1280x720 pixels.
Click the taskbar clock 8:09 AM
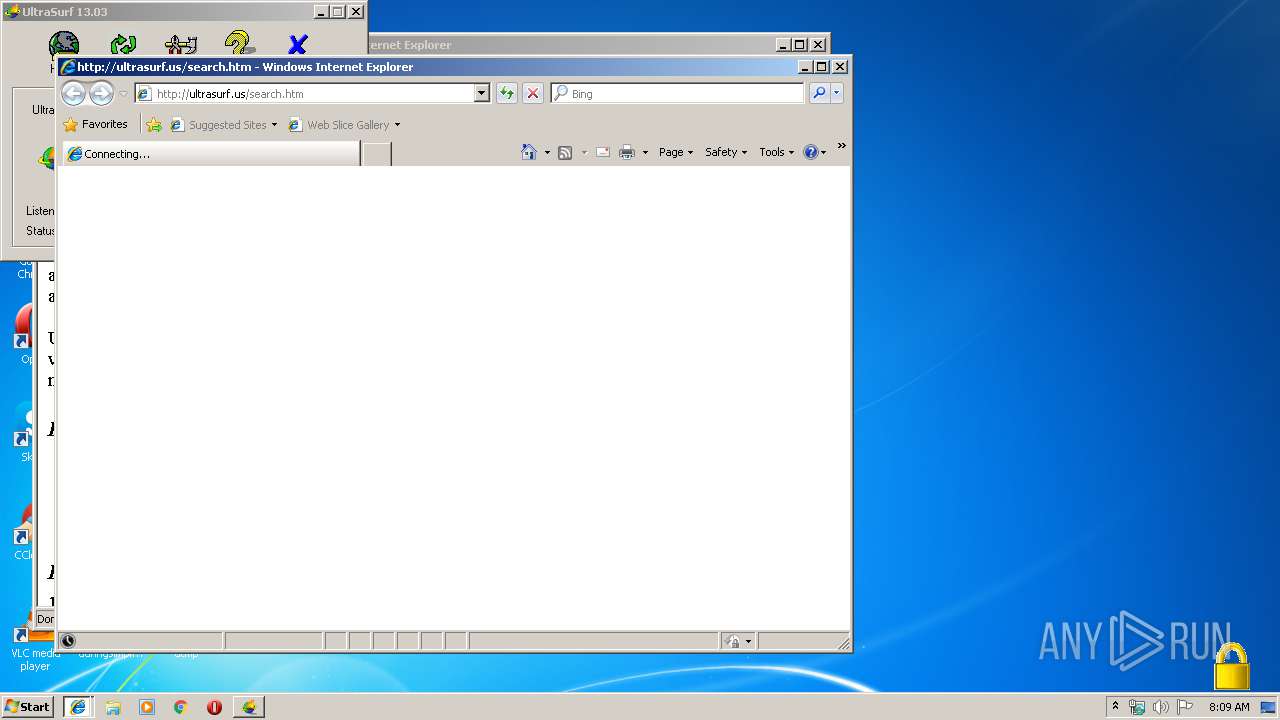(x=1229, y=707)
